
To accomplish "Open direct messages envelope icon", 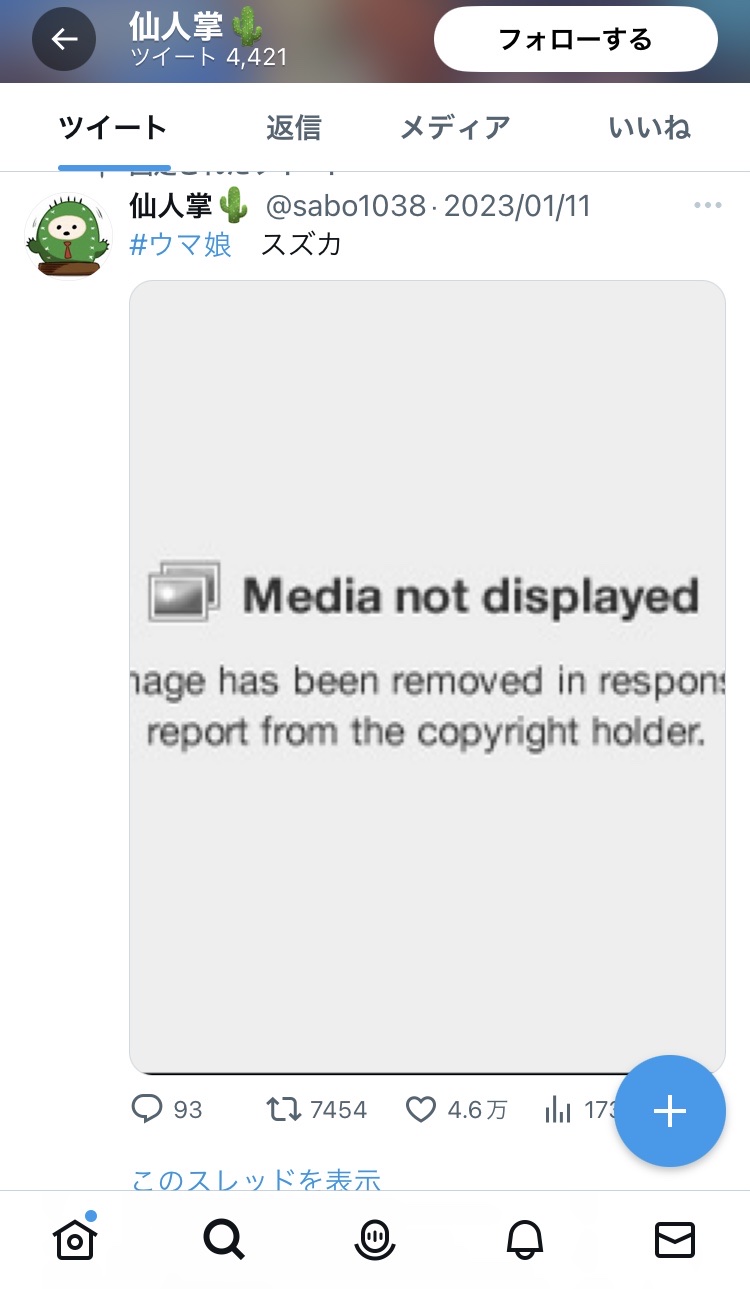I will 675,1240.
